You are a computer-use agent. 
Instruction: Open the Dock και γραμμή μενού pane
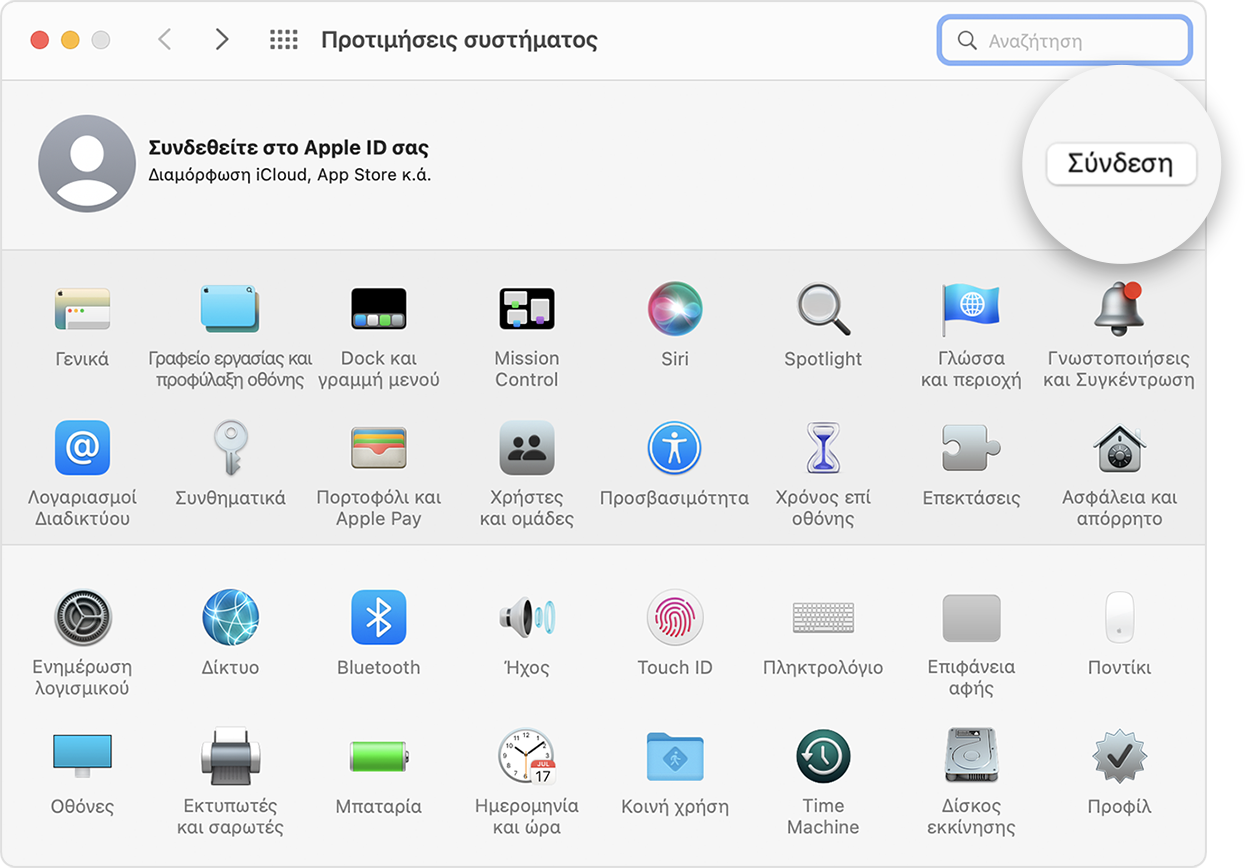pos(379,308)
